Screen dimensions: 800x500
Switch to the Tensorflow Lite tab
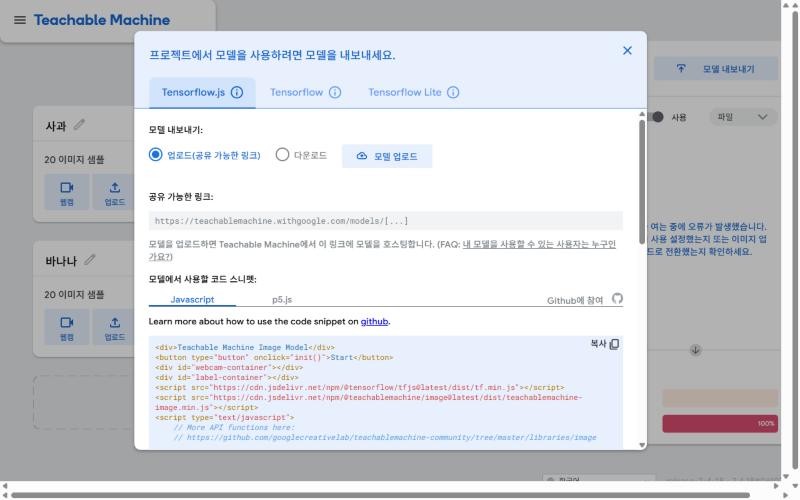pyautogui.click(x=413, y=93)
